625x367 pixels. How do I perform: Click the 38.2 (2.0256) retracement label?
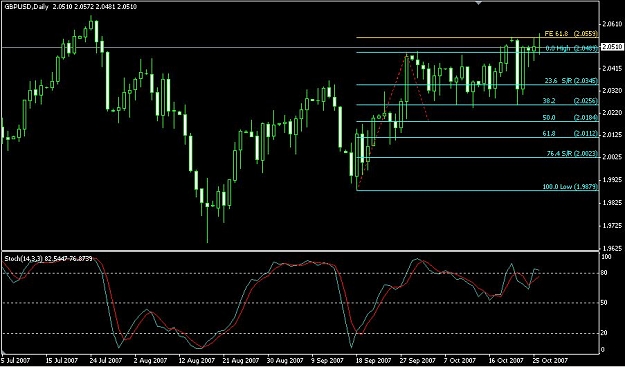(x=570, y=101)
